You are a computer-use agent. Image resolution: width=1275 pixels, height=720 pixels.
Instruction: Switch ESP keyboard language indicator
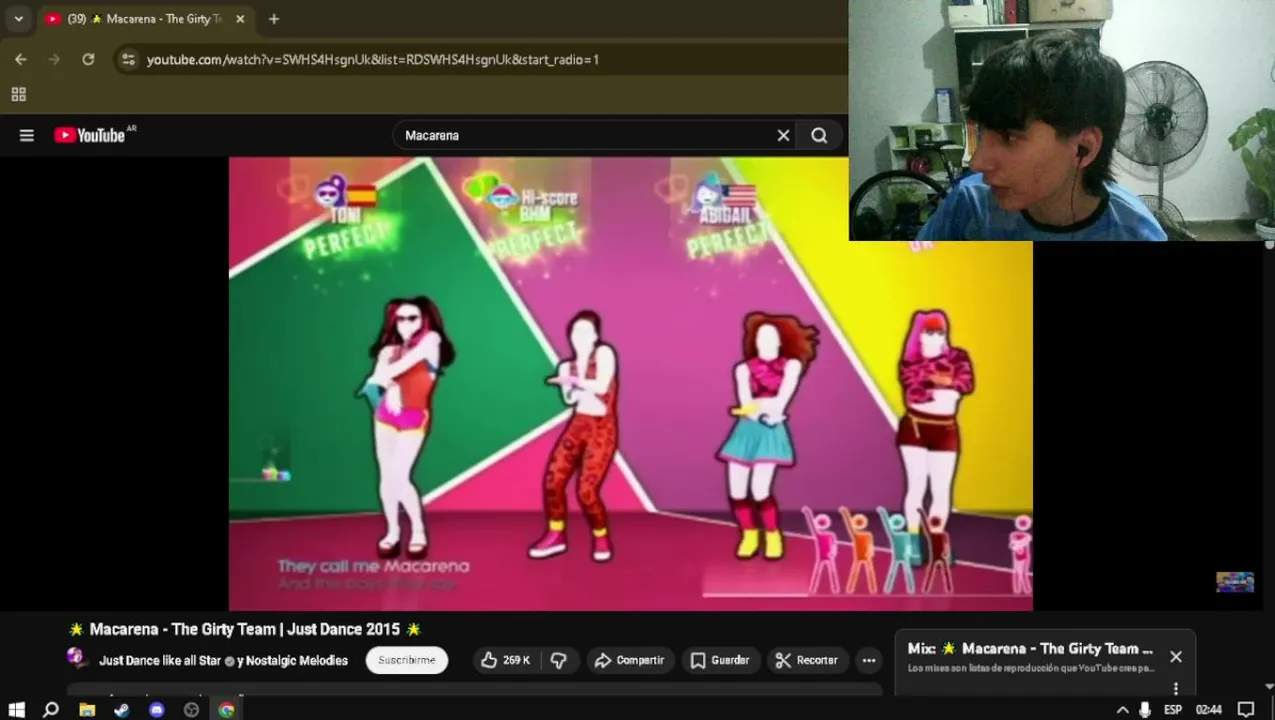[1173, 709]
